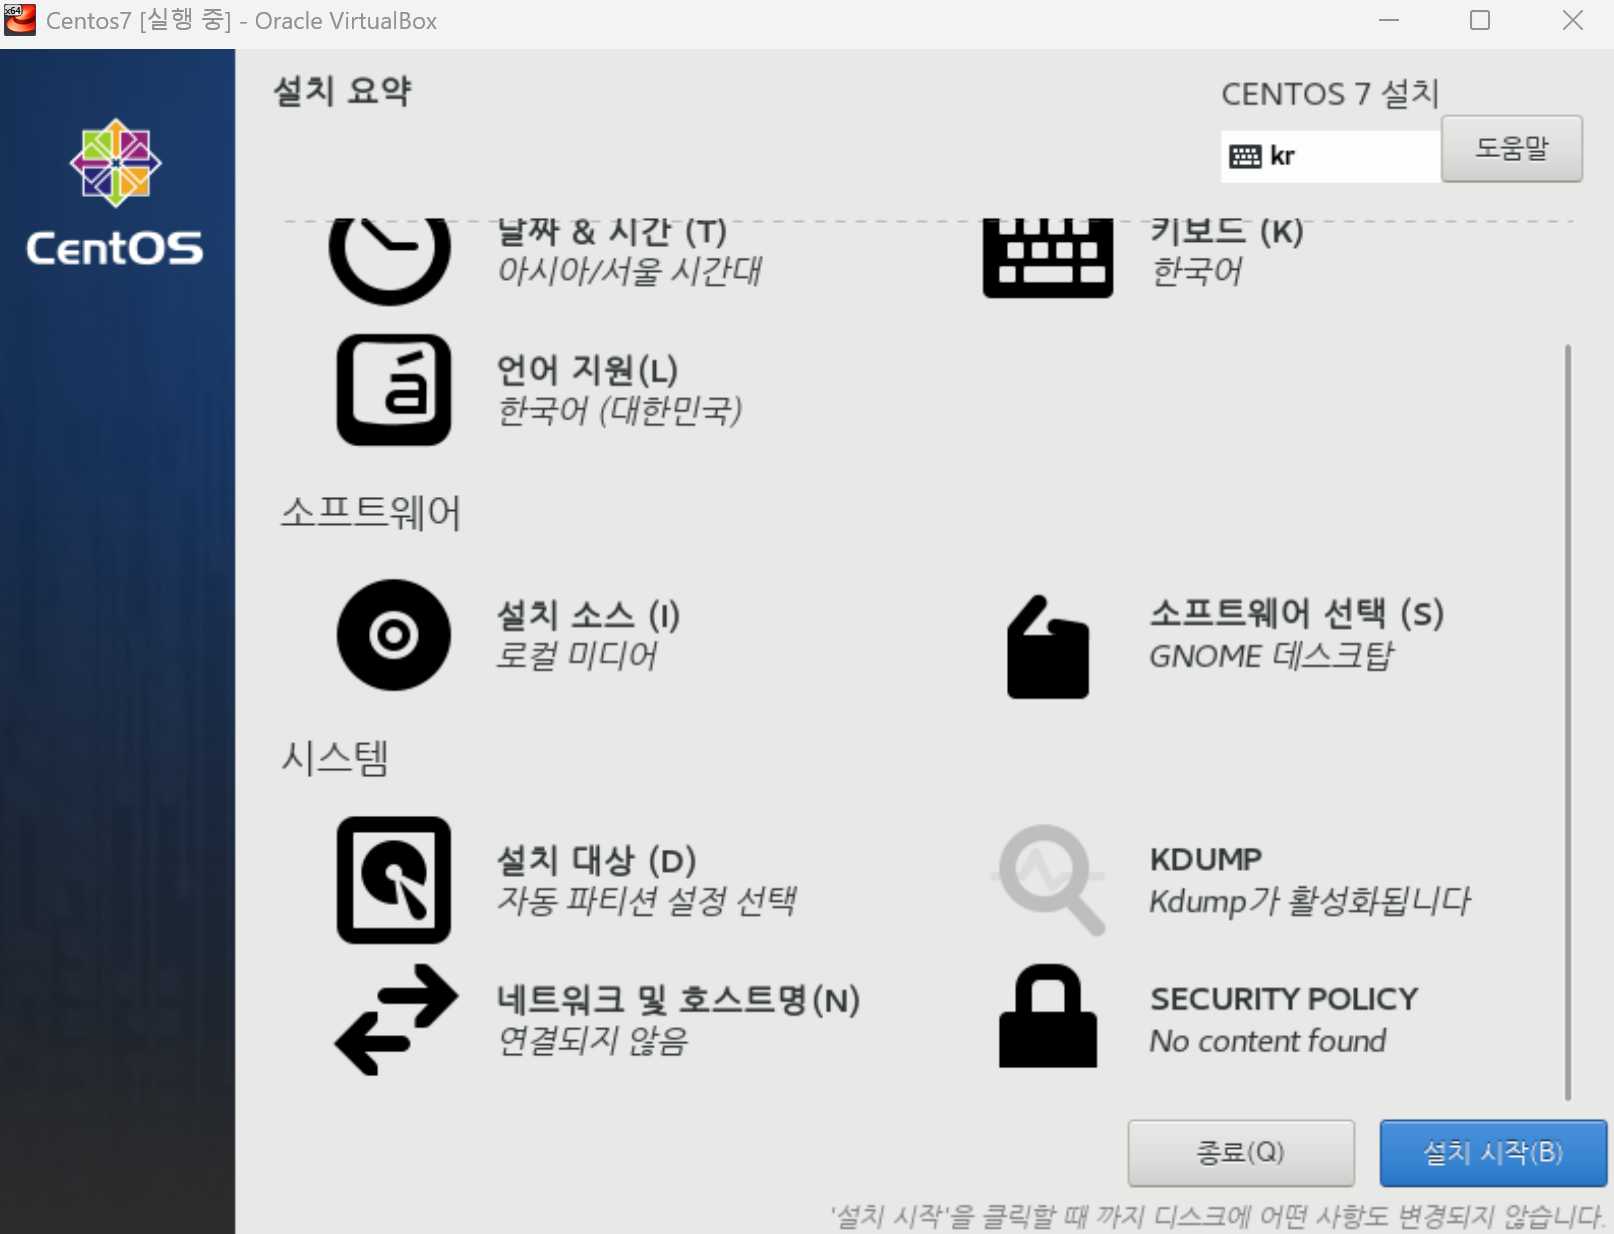1614x1234 pixels.
Task: Open the KDUMP label
Action: (1206, 860)
